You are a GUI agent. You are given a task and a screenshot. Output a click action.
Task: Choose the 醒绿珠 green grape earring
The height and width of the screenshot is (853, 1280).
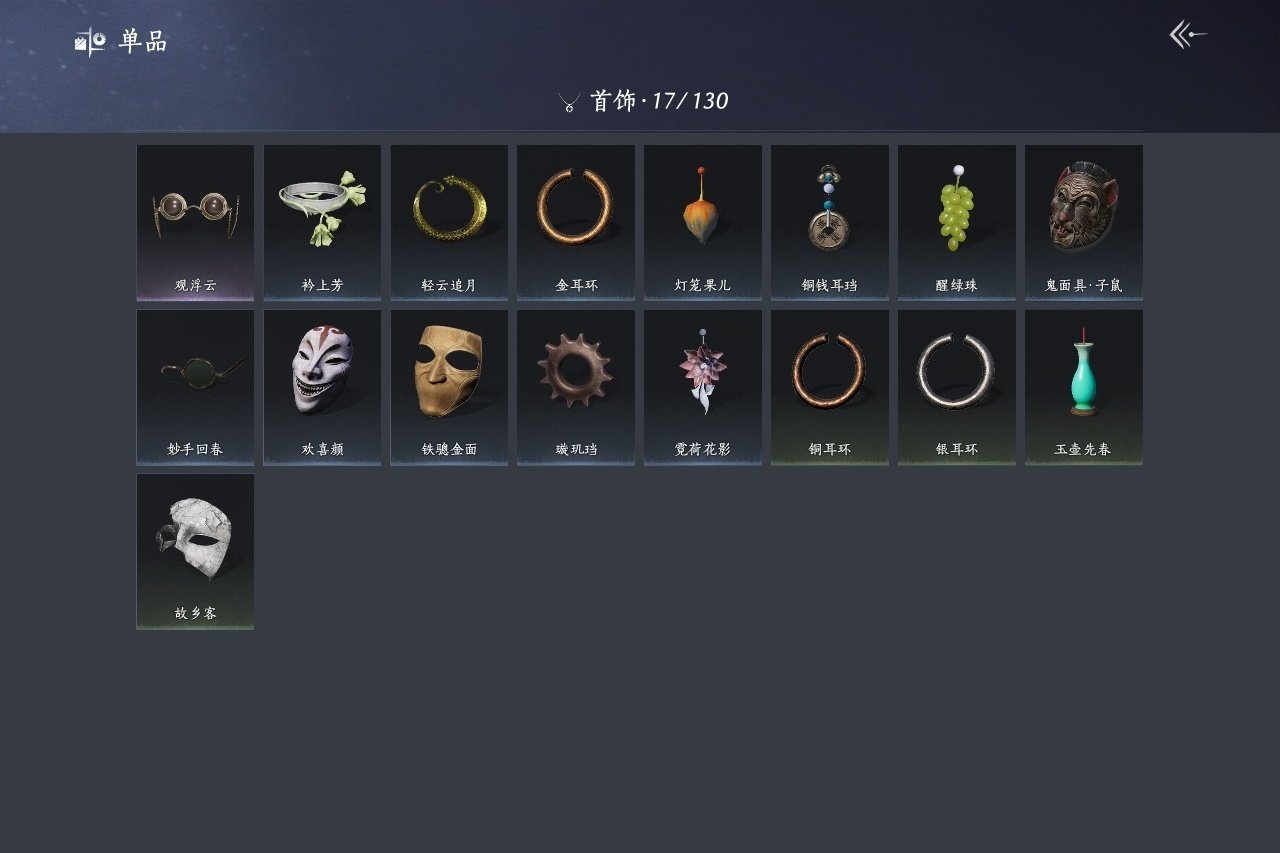point(957,222)
